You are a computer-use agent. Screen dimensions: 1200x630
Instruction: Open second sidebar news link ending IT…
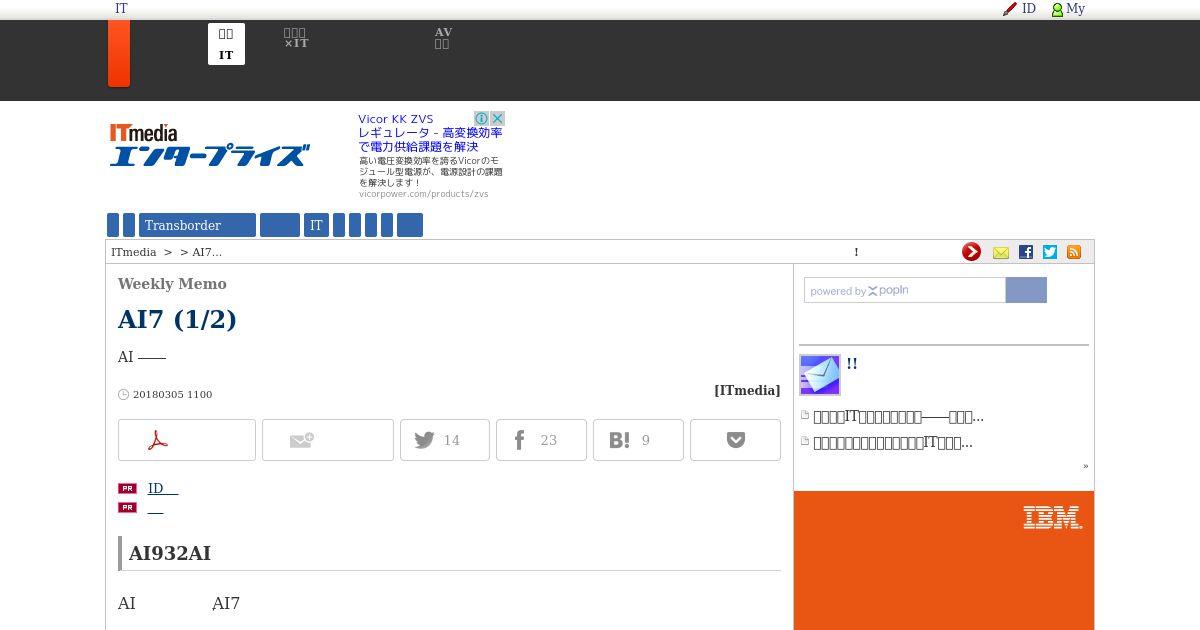point(893,442)
